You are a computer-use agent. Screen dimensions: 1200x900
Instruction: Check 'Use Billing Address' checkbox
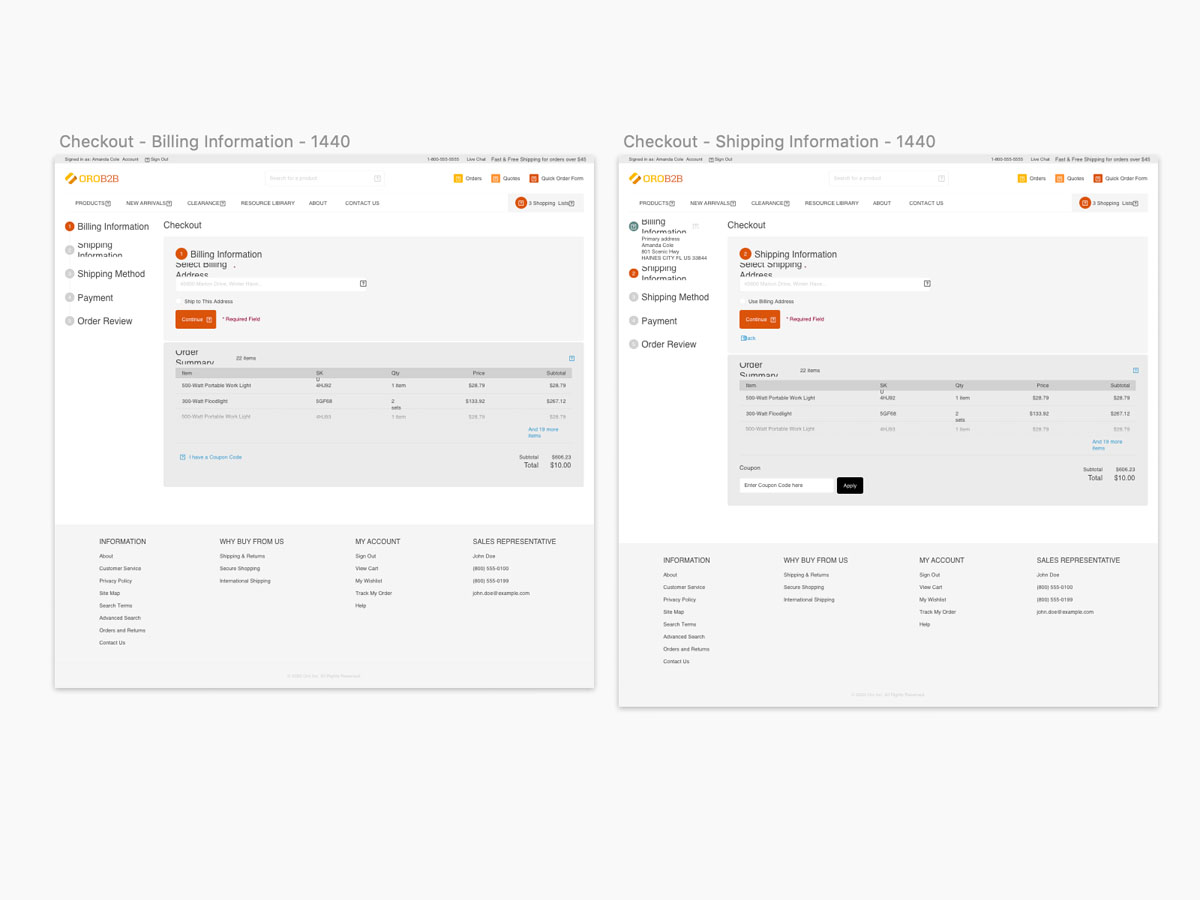[x=744, y=301]
